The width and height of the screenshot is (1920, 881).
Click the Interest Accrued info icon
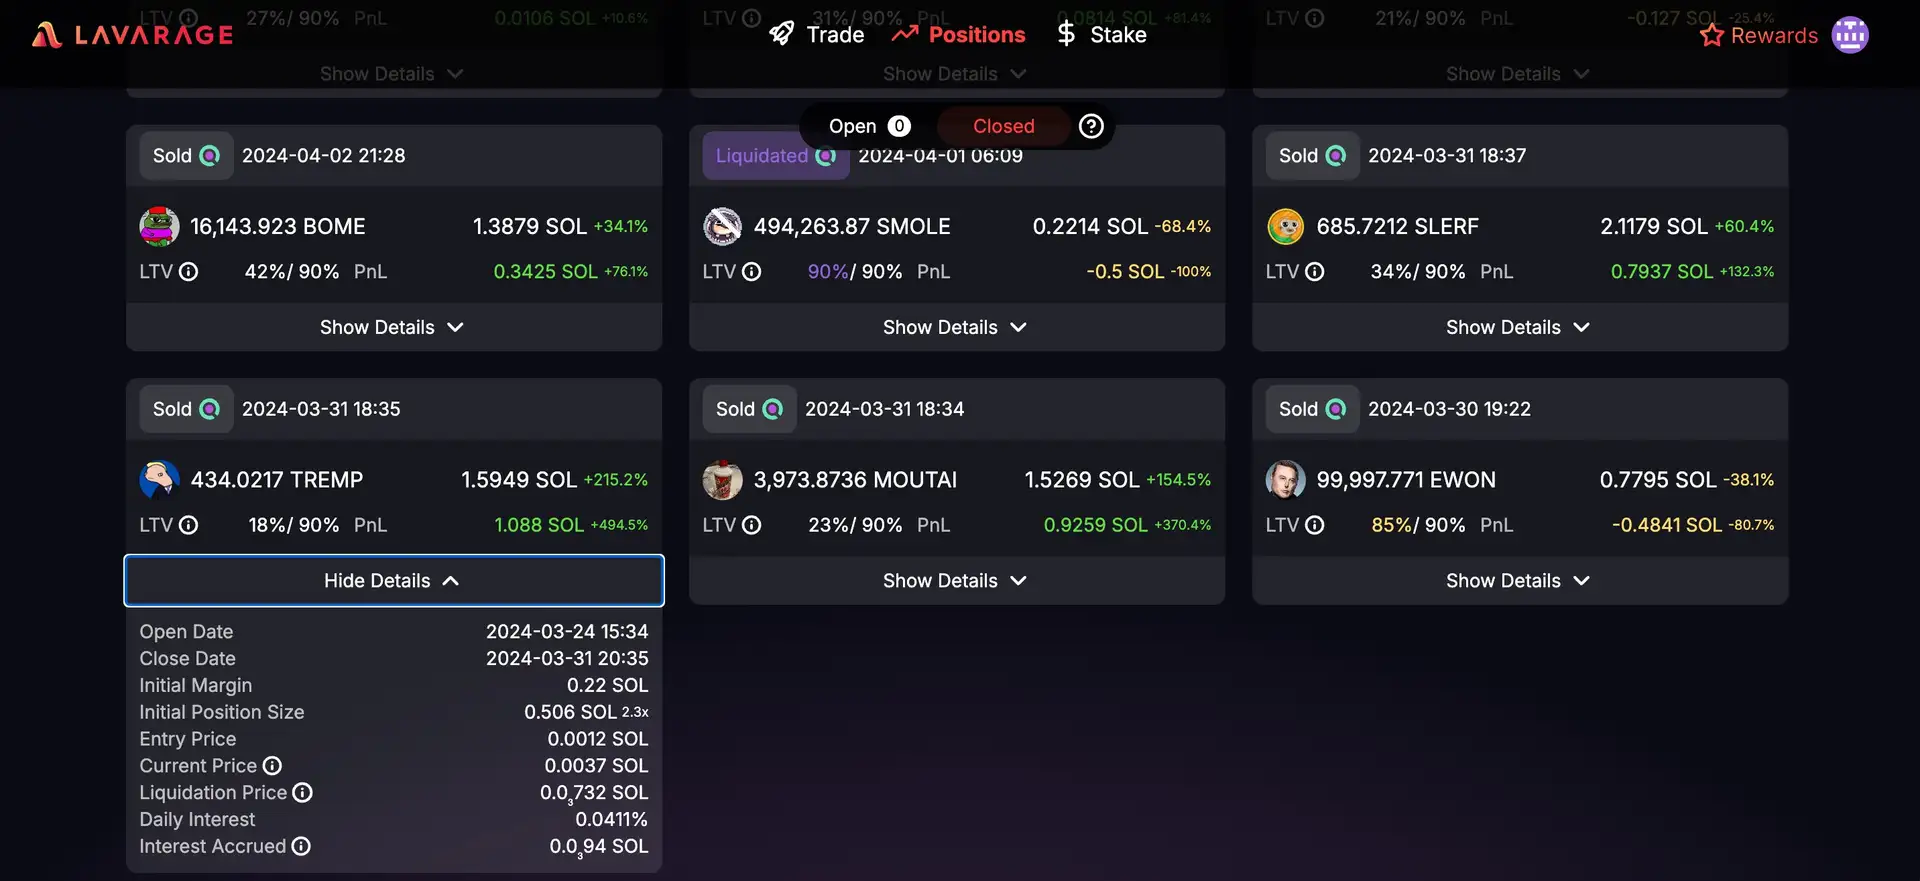(x=301, y=846)
